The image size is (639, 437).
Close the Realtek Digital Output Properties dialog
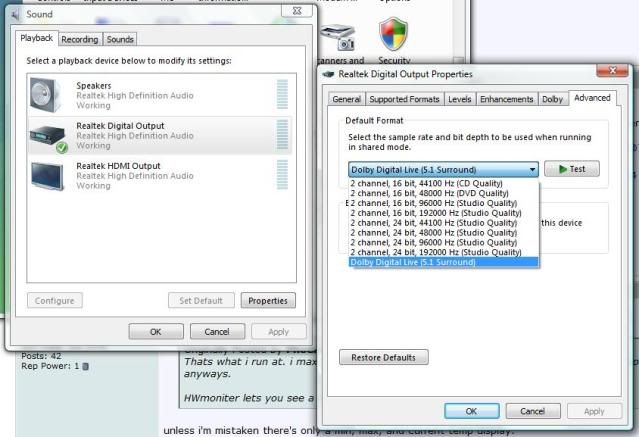point(612,71)
